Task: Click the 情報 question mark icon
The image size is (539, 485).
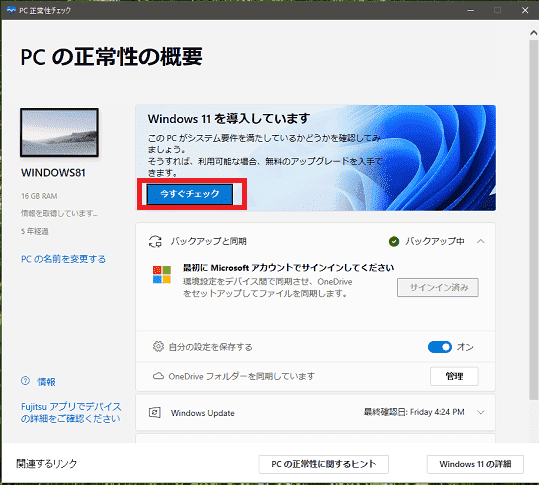Action: pos(25,381)
